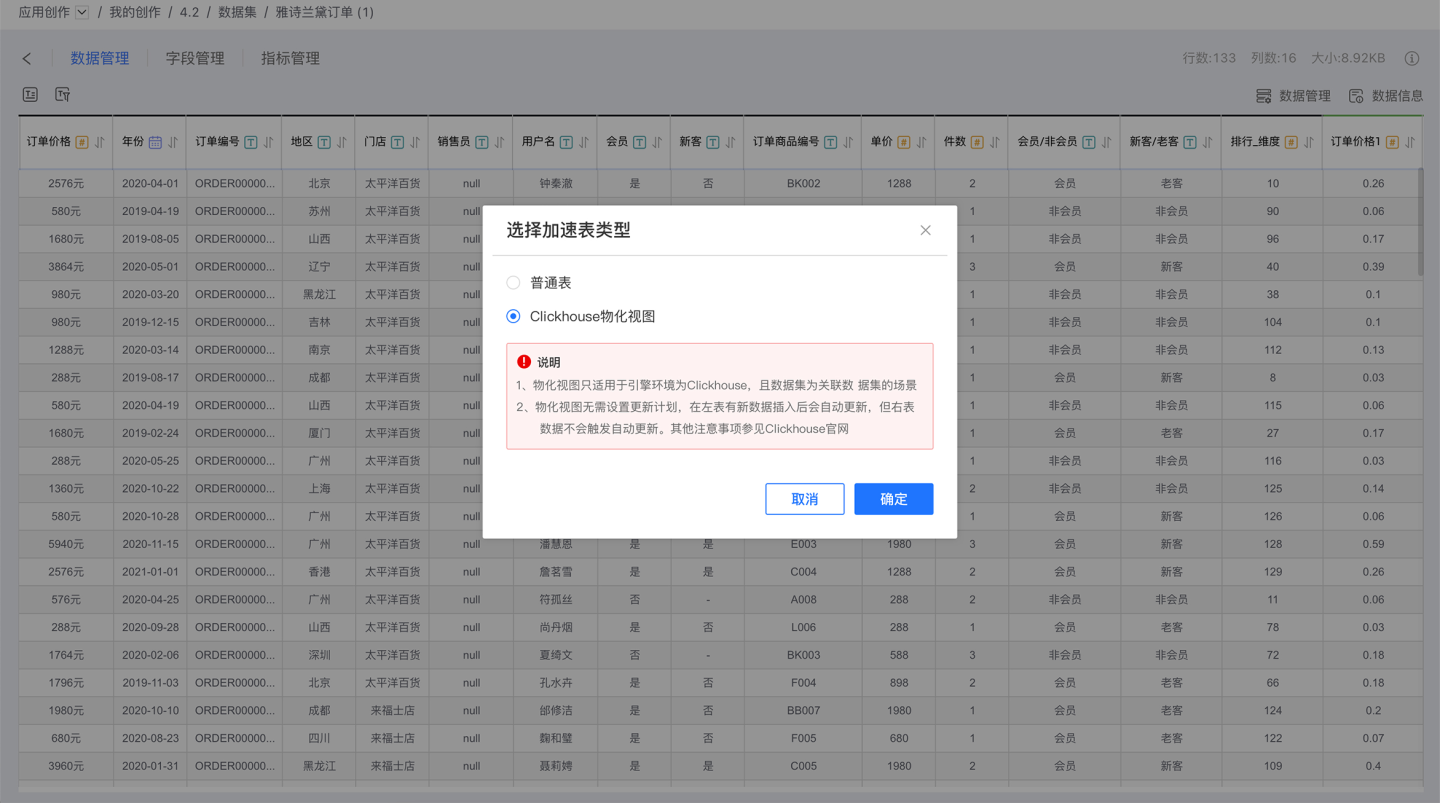The image size is (1440, 803).
Task: Click the sort icon on 订单价格 column
Action: point(100,143)
